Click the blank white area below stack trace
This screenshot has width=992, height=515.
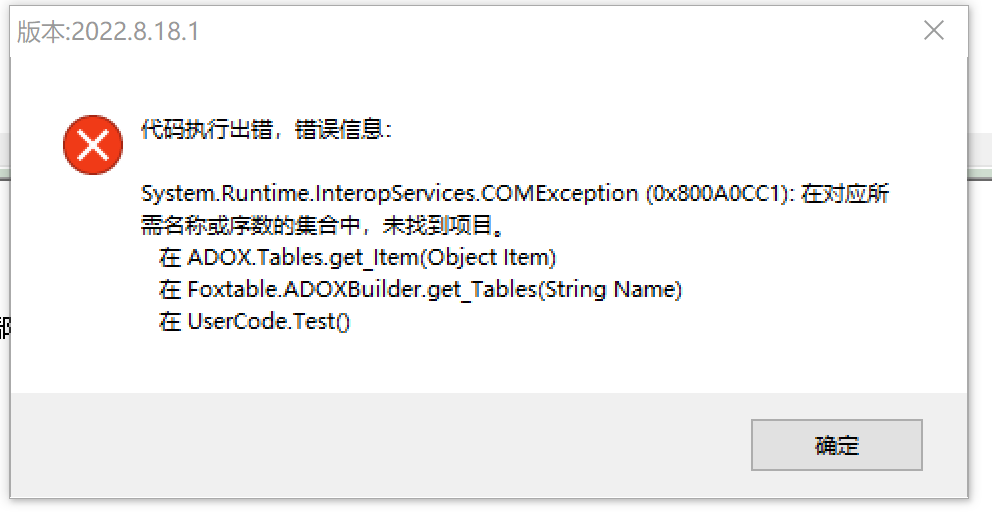click(488, 364)
